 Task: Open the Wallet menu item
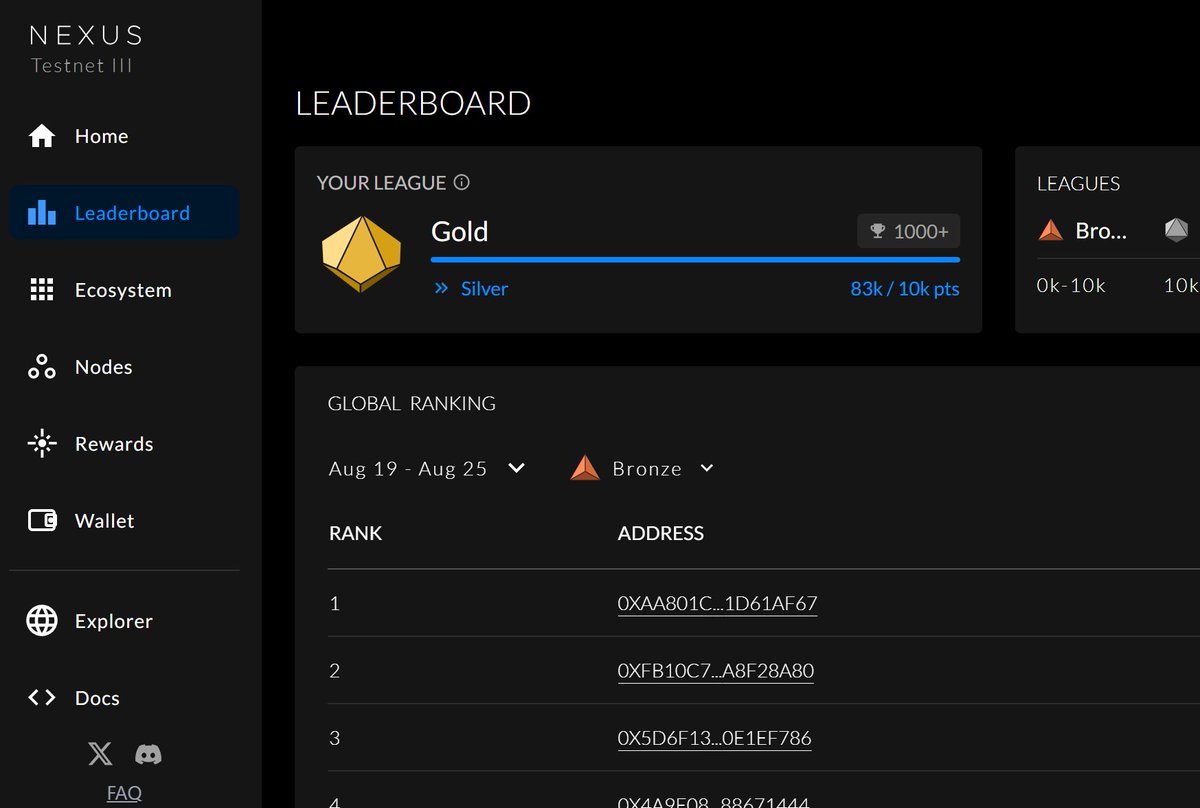pyautogui.click(x=124, y=521)
